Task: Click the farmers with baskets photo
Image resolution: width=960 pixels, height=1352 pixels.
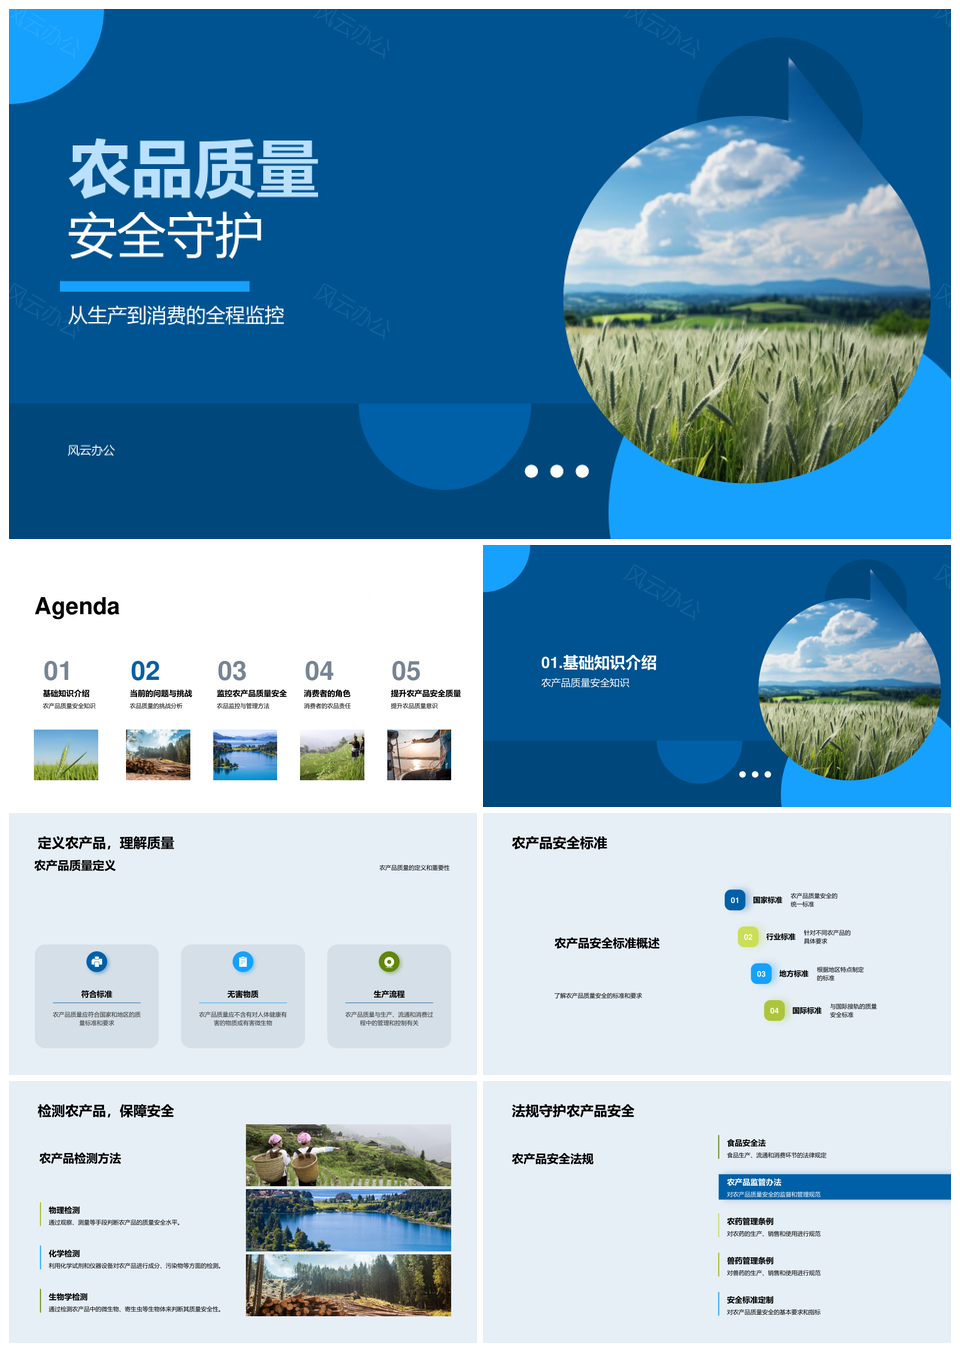Action: coord(348,1155)
